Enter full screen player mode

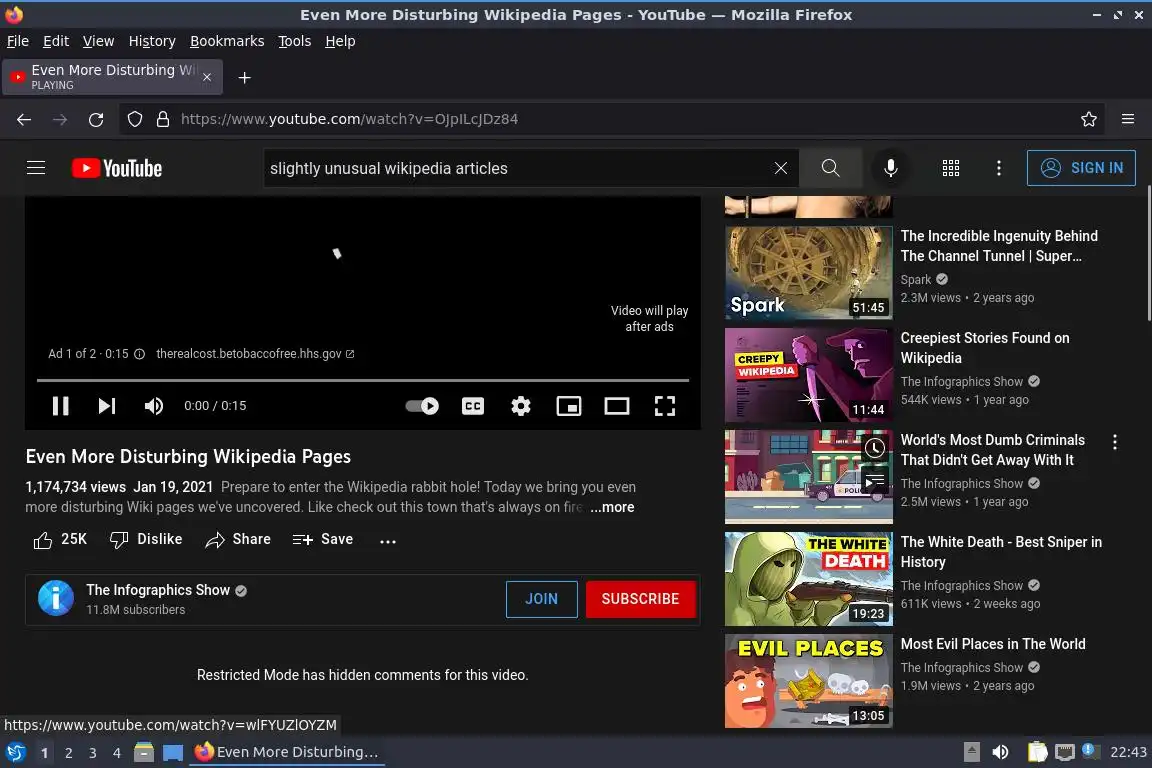coord(665,406)
